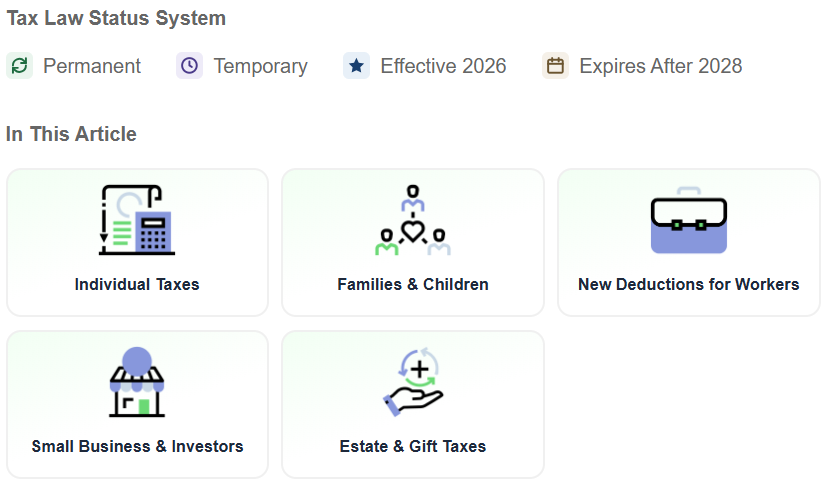The image size is (828, 484).
Task: Select the Expires After 2028 legend text
Action: tap(661, 67)
